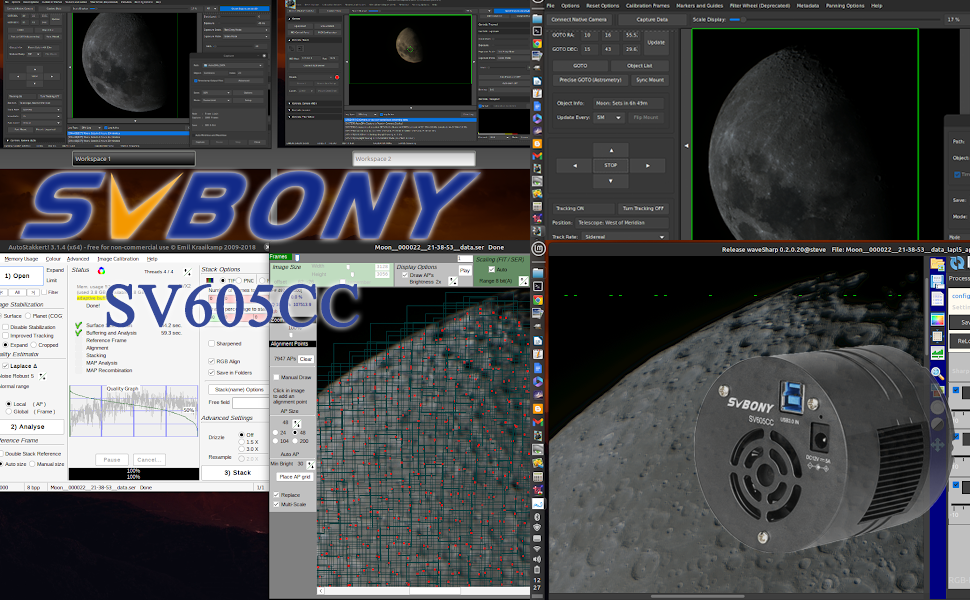Screen dimensions: 970x600
Task: Click the Connect Native Camera button
Action: [579, 20]
